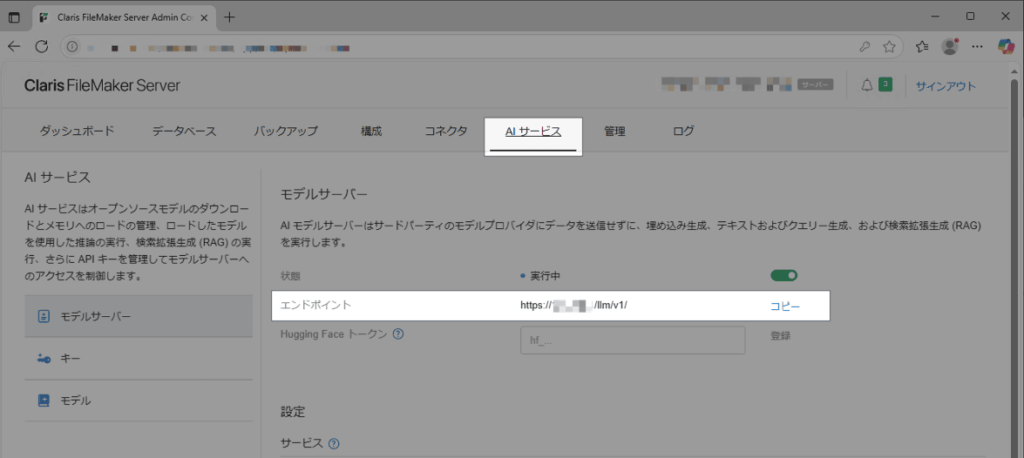Open the saved passwords key icon
The image size is (1024, 458).
[x=864, y=47]
